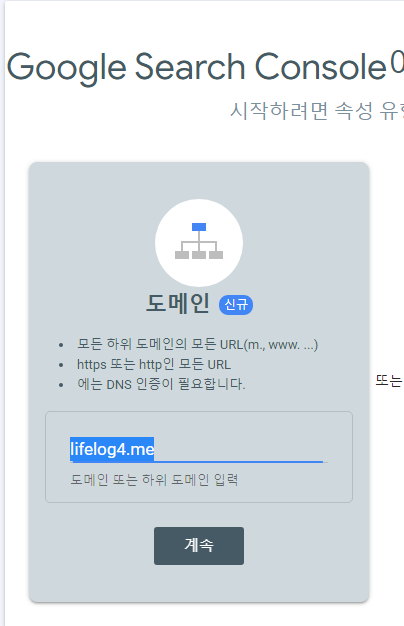Click the text '모든 하위 도메인의 모든 URL(m., www. ...)'

pos(198,344)
